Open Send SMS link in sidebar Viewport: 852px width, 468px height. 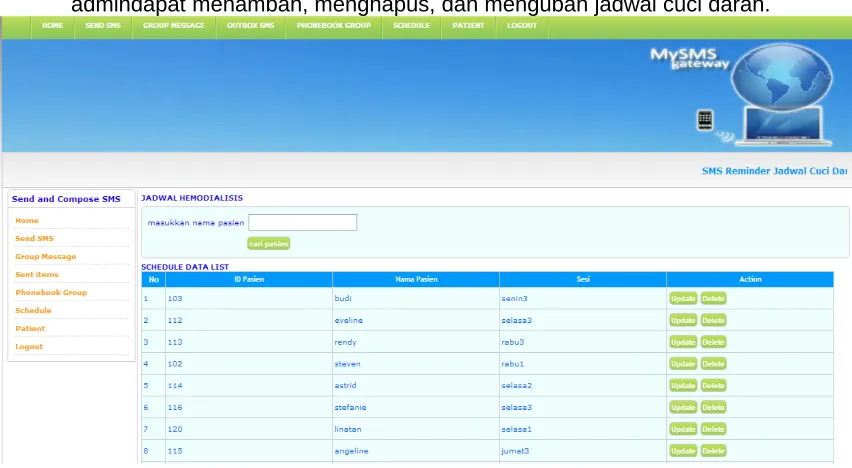tap(34, 238)
